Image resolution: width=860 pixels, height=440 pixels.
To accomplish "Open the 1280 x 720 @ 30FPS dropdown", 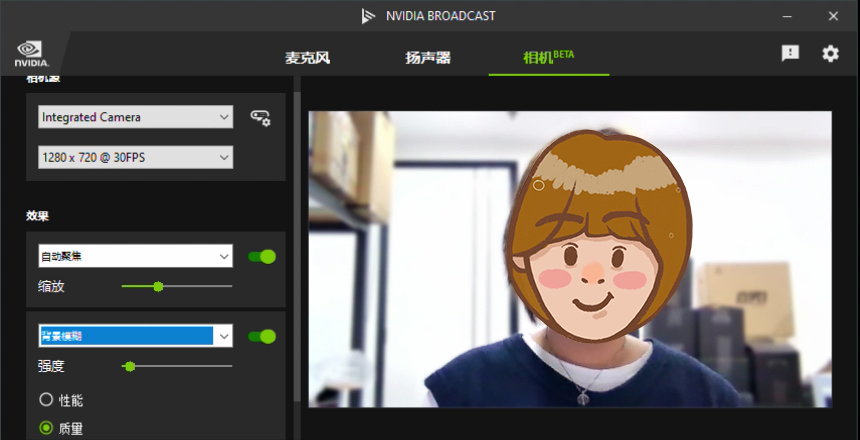I will point(135,157).
